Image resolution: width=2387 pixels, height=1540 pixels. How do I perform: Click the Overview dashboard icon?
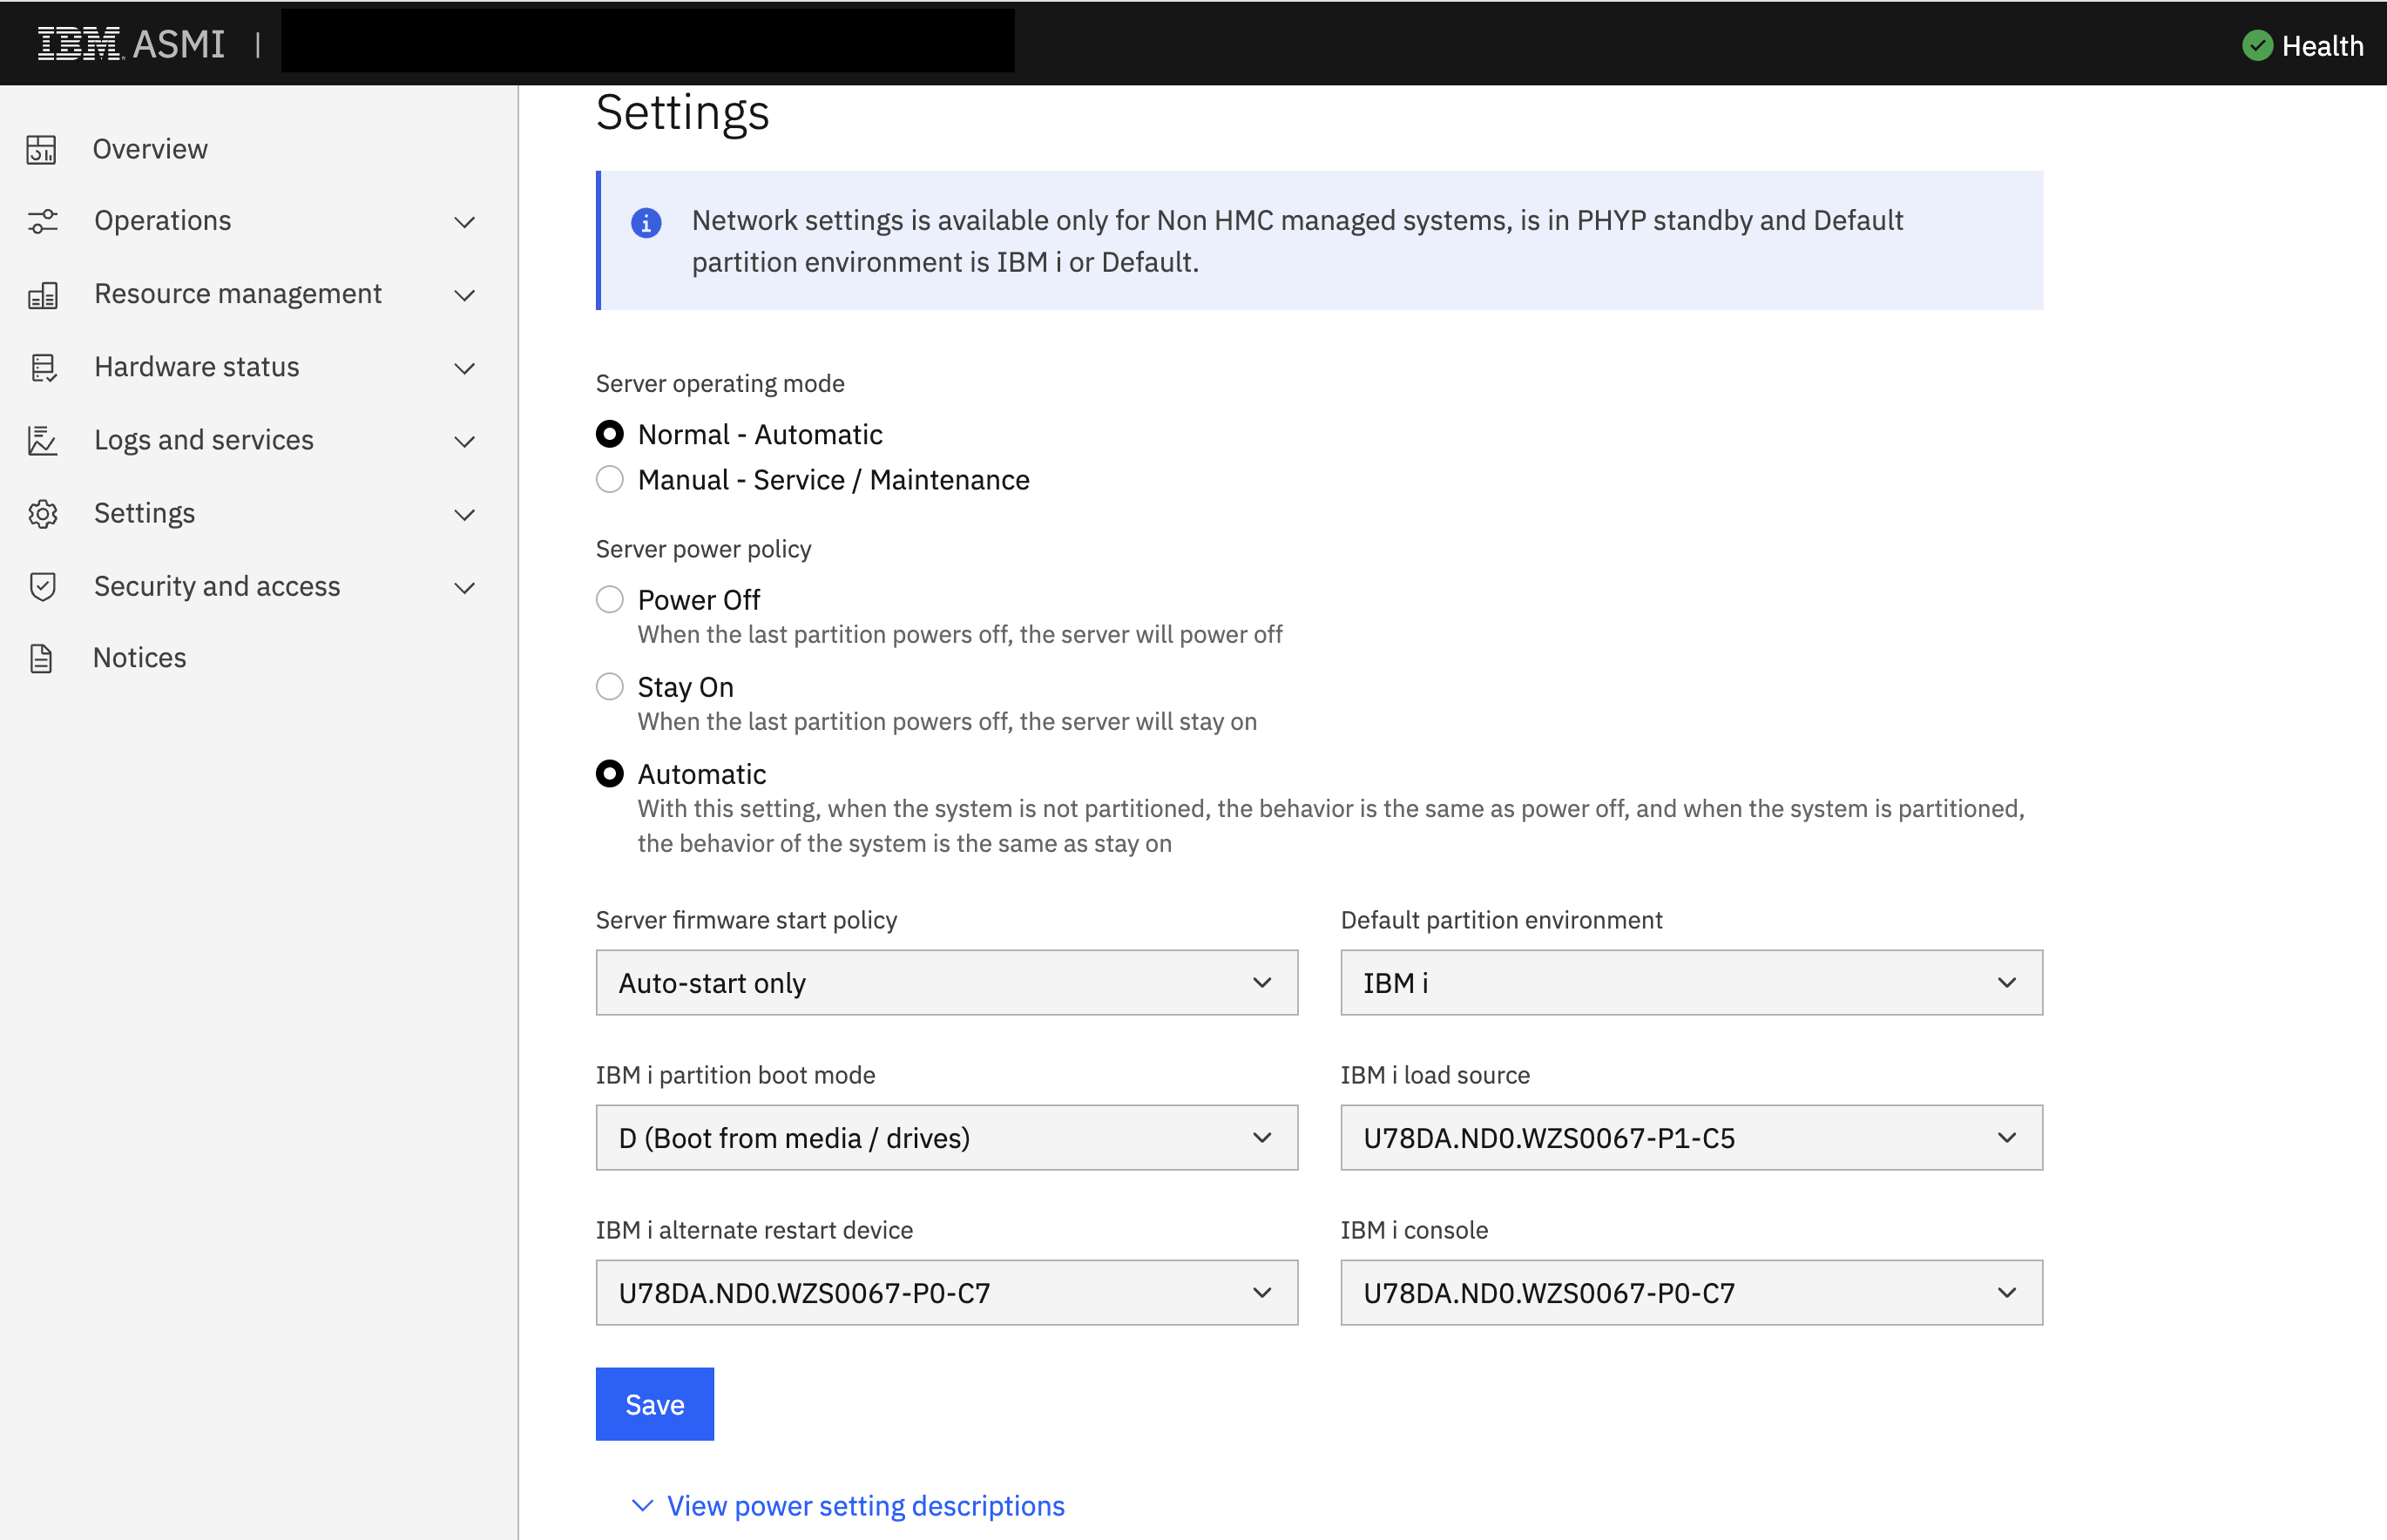point(41,149)
